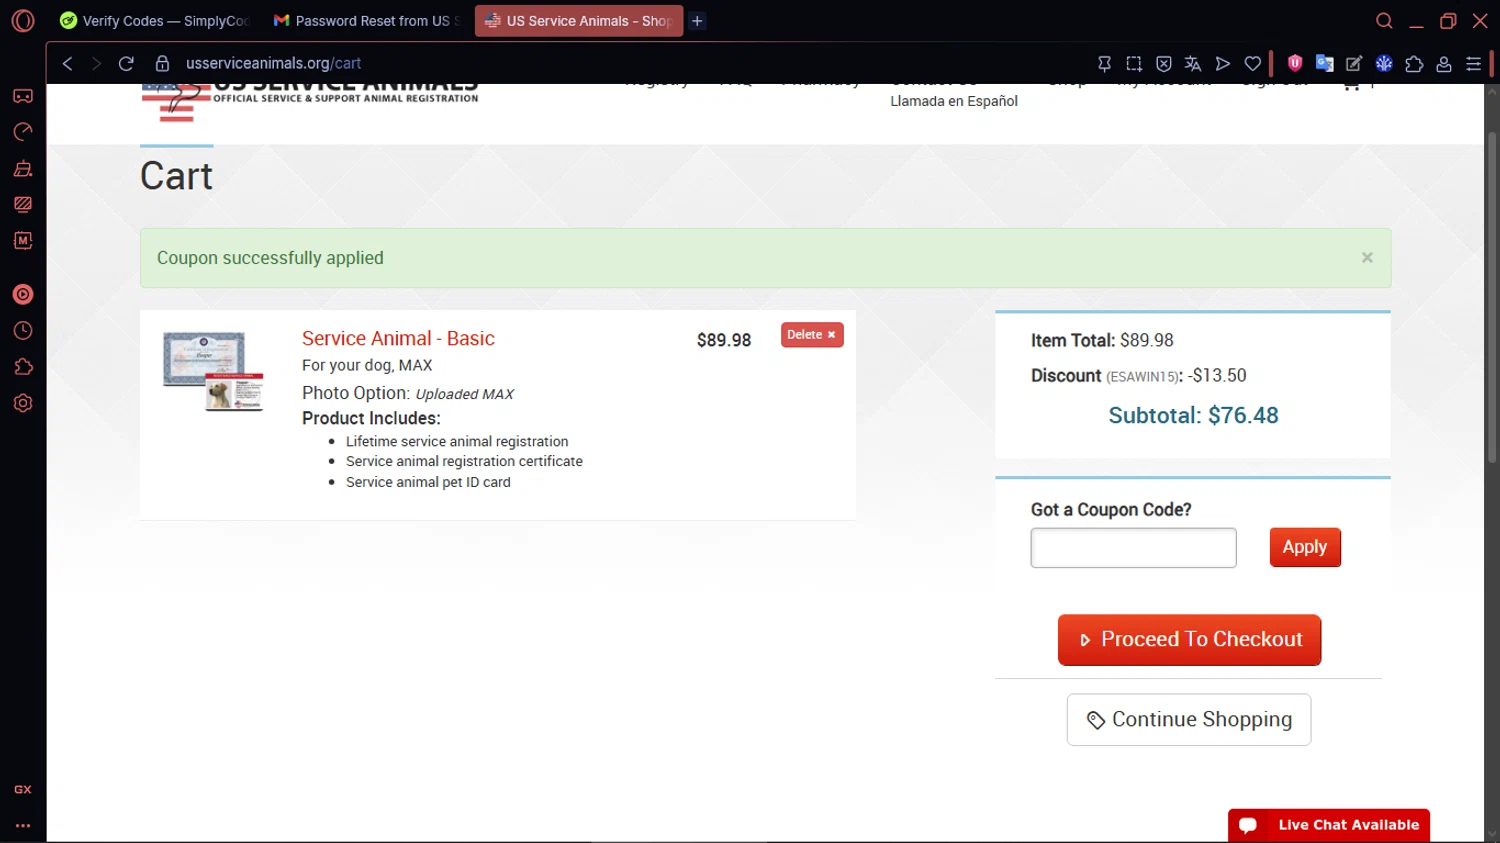This screenshot has height=843, width=1500.
Task: Open GX Cleaner broom icon
Action: 23,168
